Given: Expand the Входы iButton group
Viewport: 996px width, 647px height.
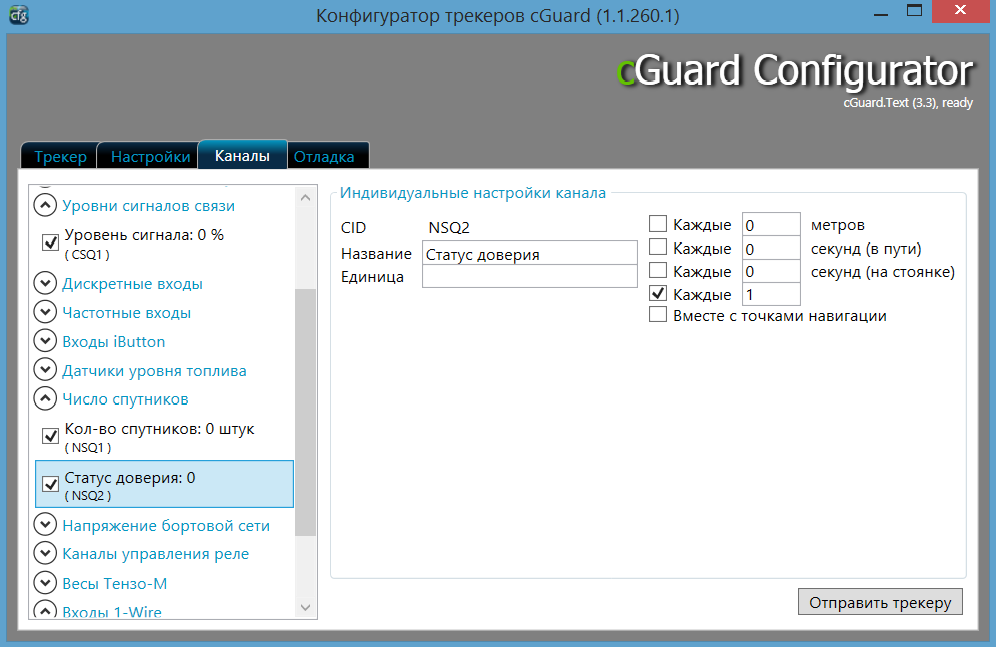Looking at the screenshot, I should pos(45,341).
